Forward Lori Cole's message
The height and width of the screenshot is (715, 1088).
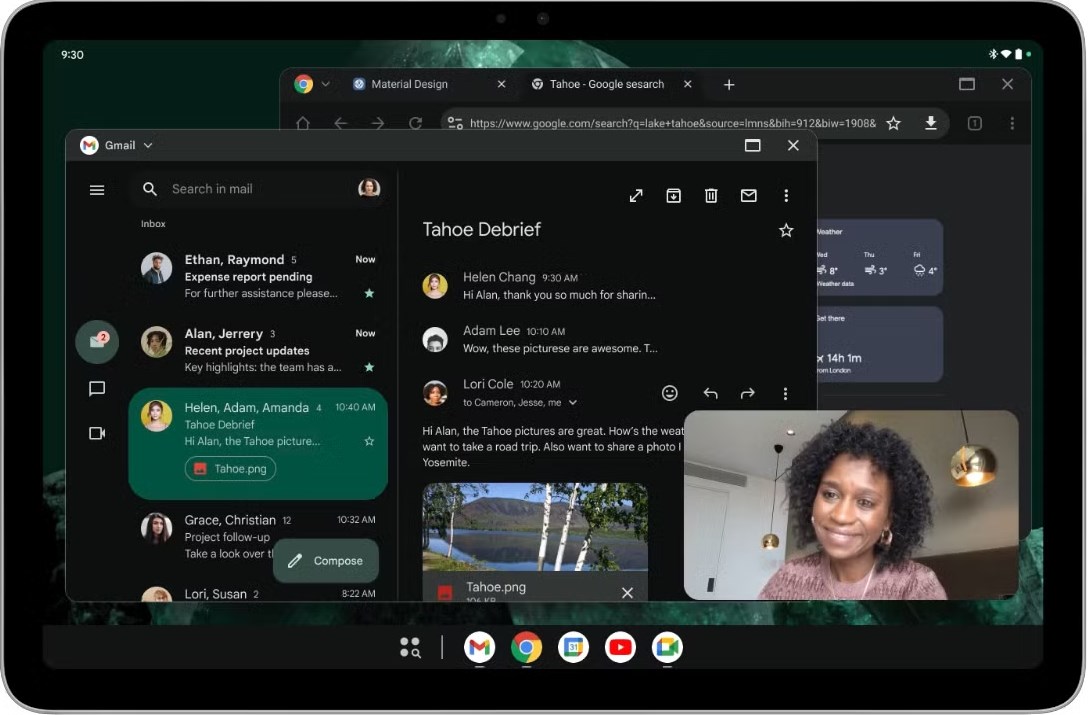click(x=747, y=394)
